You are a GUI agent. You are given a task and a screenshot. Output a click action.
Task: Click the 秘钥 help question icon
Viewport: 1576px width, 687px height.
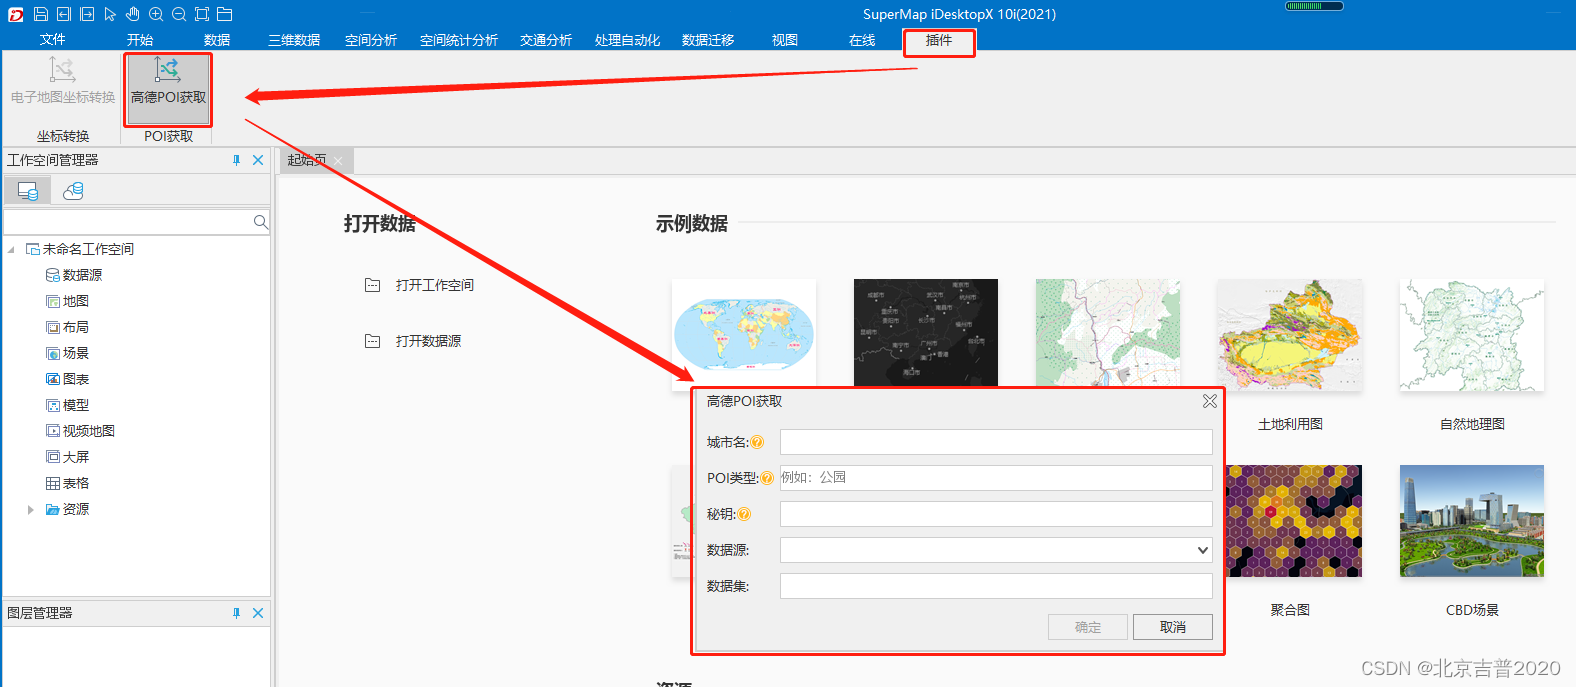pos(744,514)
